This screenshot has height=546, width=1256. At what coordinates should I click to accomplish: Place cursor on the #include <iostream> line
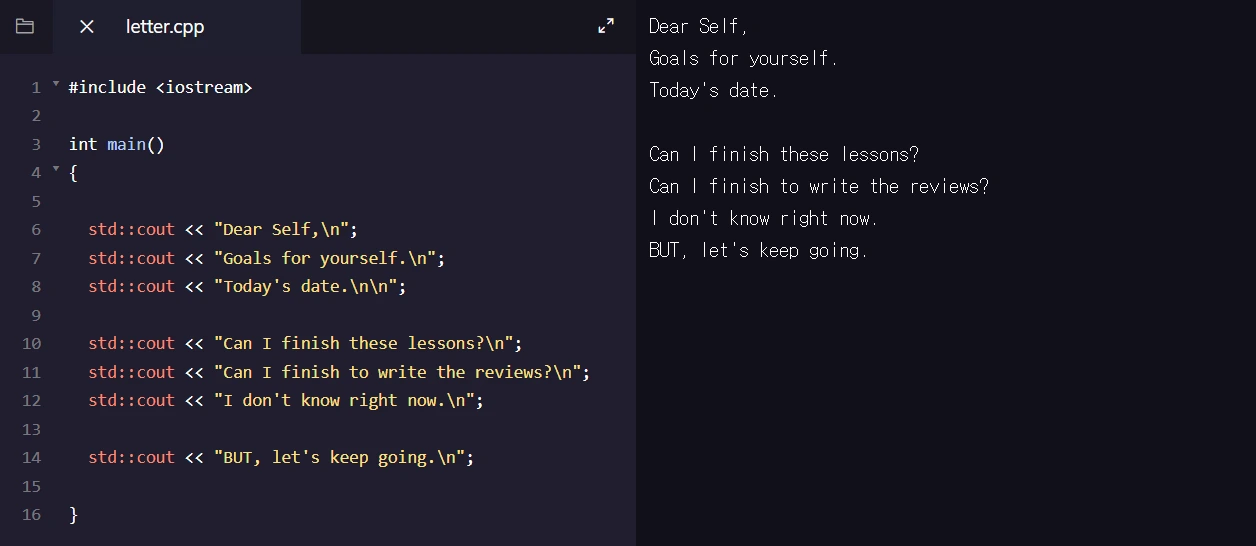click(160, 87)
